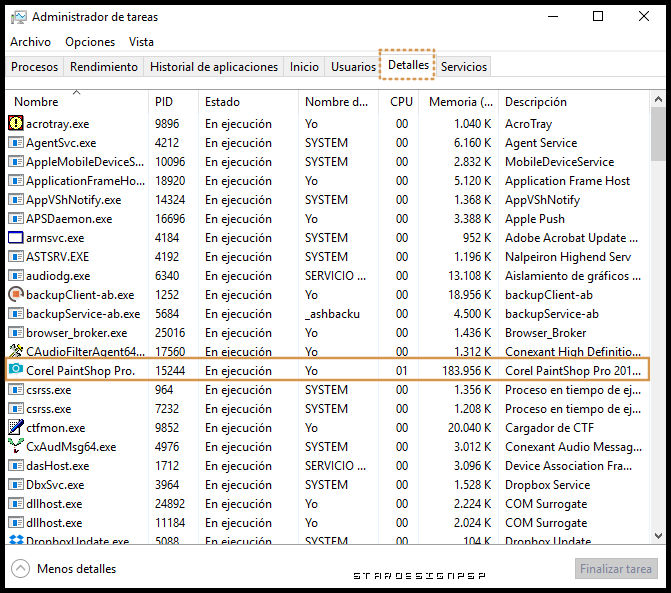Open the Archivo menu
This screenshot has height=593, width=671.
(x=30, y=42)
